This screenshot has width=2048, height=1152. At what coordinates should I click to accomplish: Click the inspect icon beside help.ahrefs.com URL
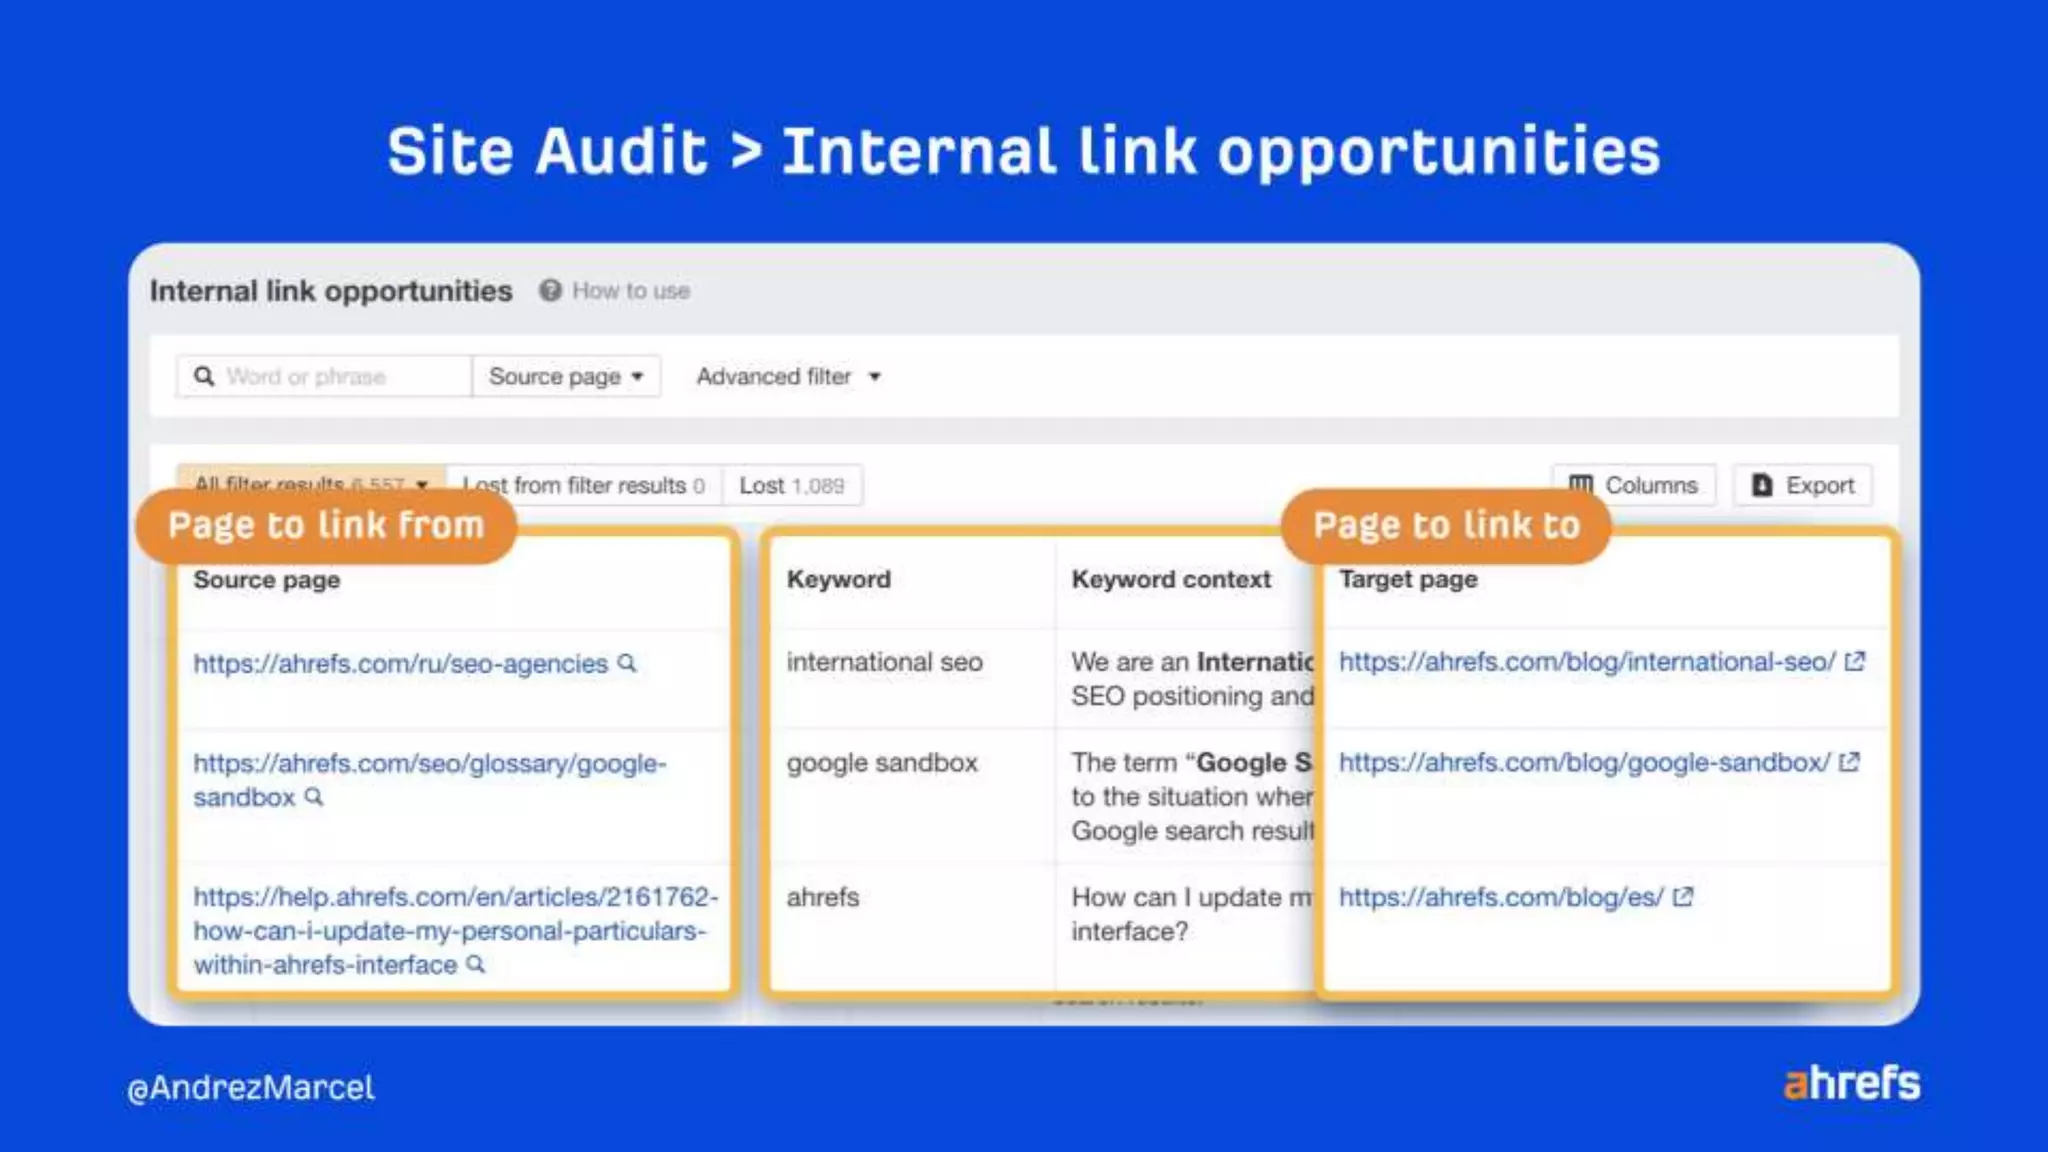click(476, 964)
